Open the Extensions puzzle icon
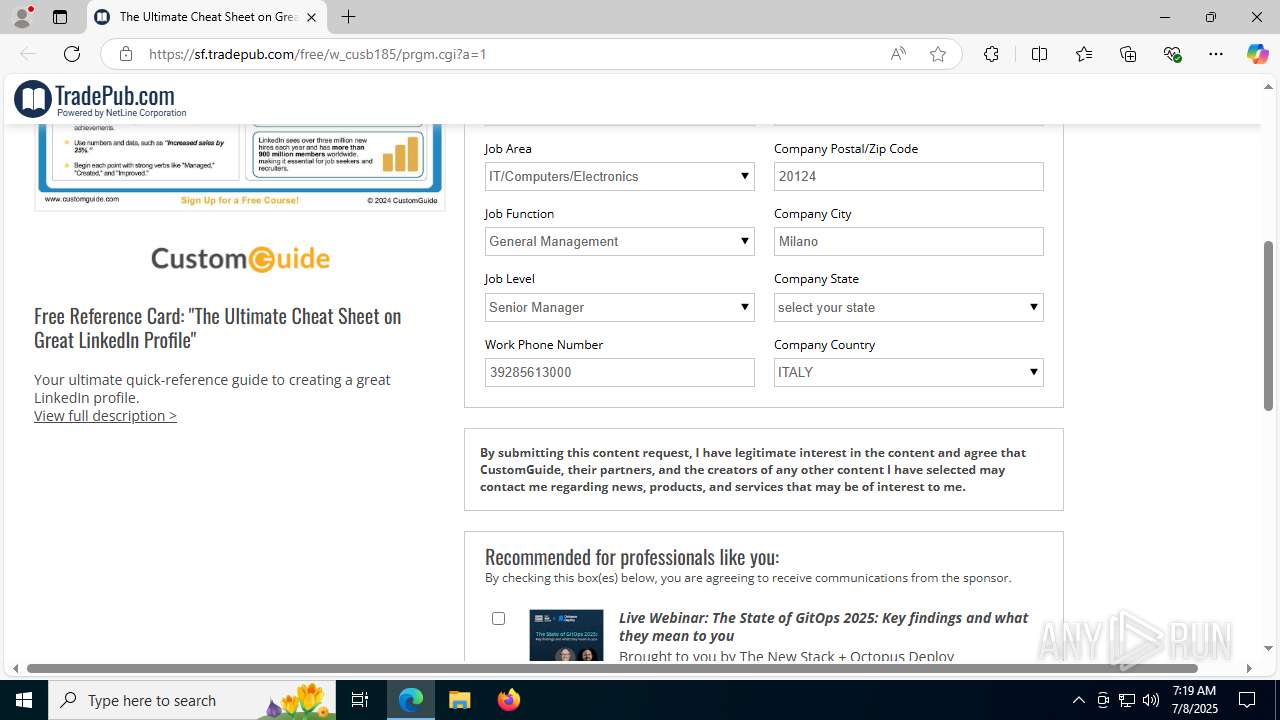The width and height of the screenshot is (1280, 720). [x=991, y=54]
